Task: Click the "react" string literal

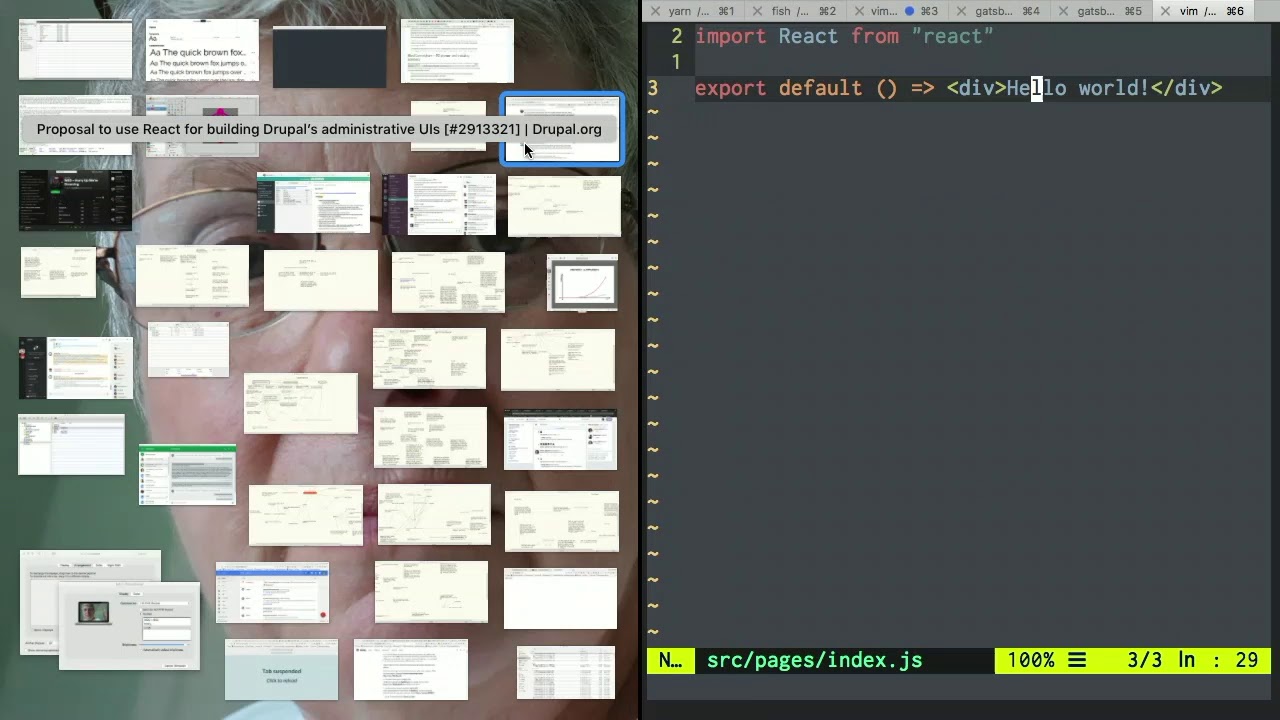Action: click(x=953, y=36)
